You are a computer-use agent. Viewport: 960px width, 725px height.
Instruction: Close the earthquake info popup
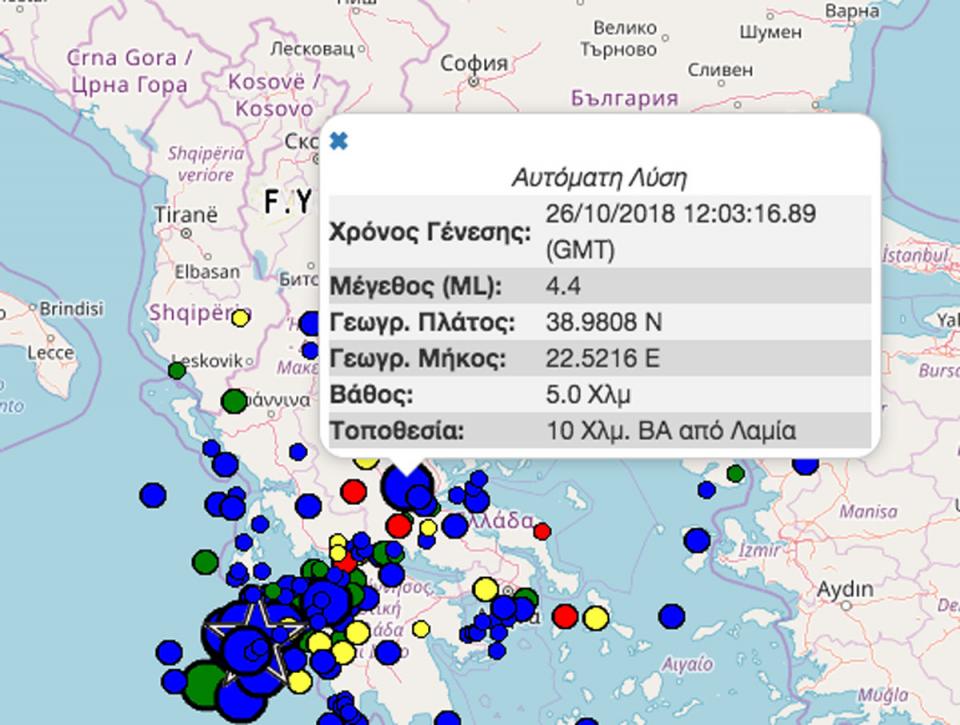tap(339, 141)
